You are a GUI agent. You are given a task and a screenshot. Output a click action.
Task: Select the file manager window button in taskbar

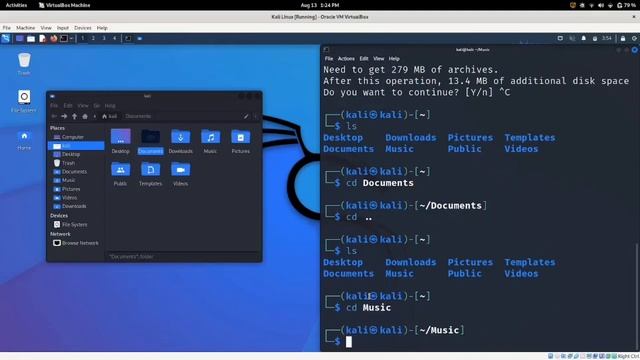pos(140,38)
